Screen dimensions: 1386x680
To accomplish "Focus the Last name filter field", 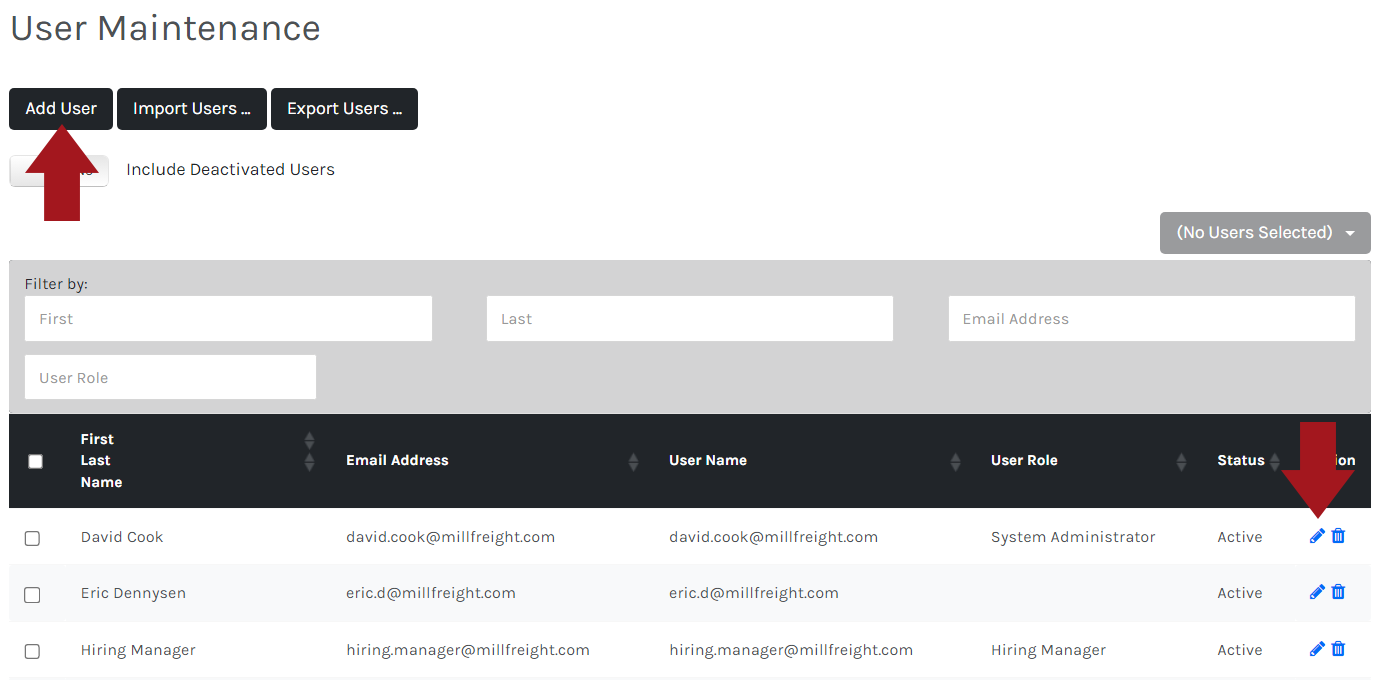I will click(690, 319).
